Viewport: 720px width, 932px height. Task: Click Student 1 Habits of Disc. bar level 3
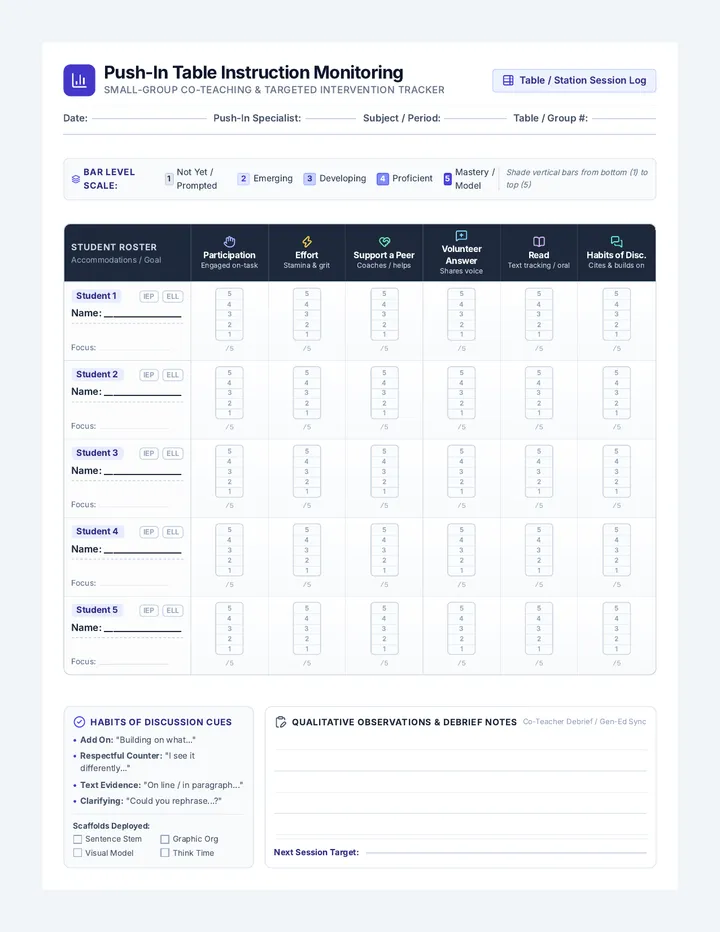pos(617,314)
